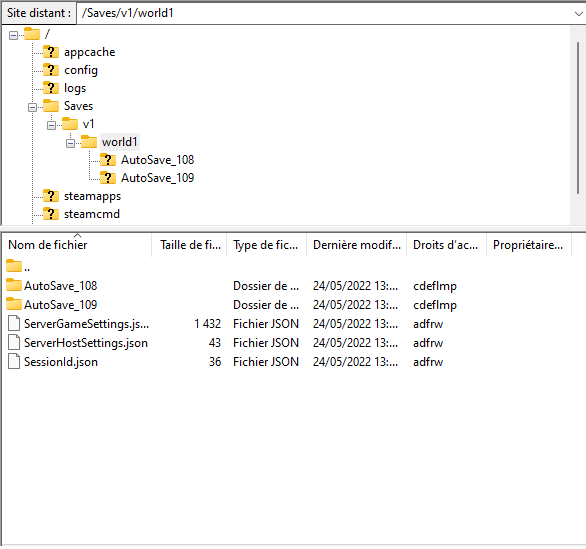The width and height of the screenshot is (586, 549).
Task: Collapse the v1 folder node
Action: (x=52, y=126)
